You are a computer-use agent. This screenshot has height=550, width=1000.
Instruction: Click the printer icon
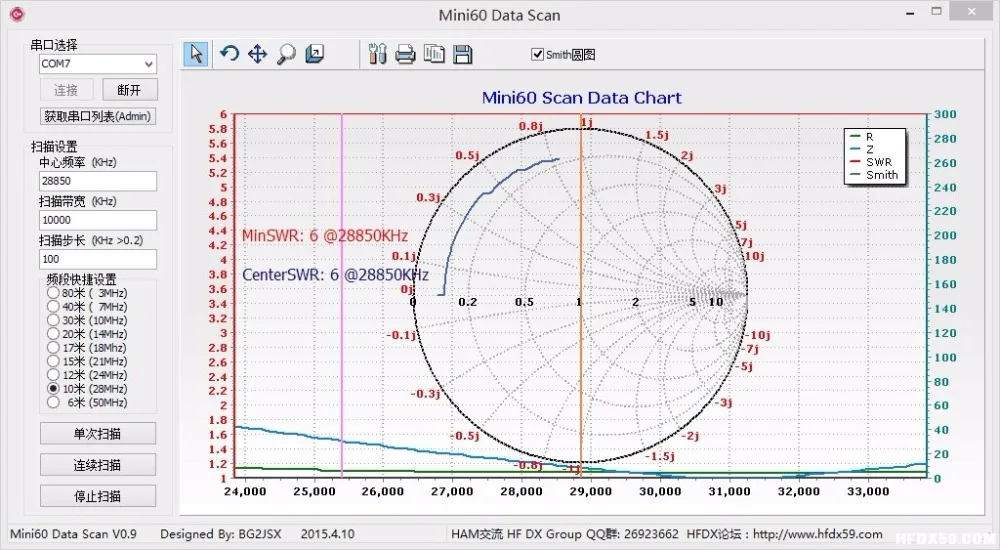coord(405,55)
